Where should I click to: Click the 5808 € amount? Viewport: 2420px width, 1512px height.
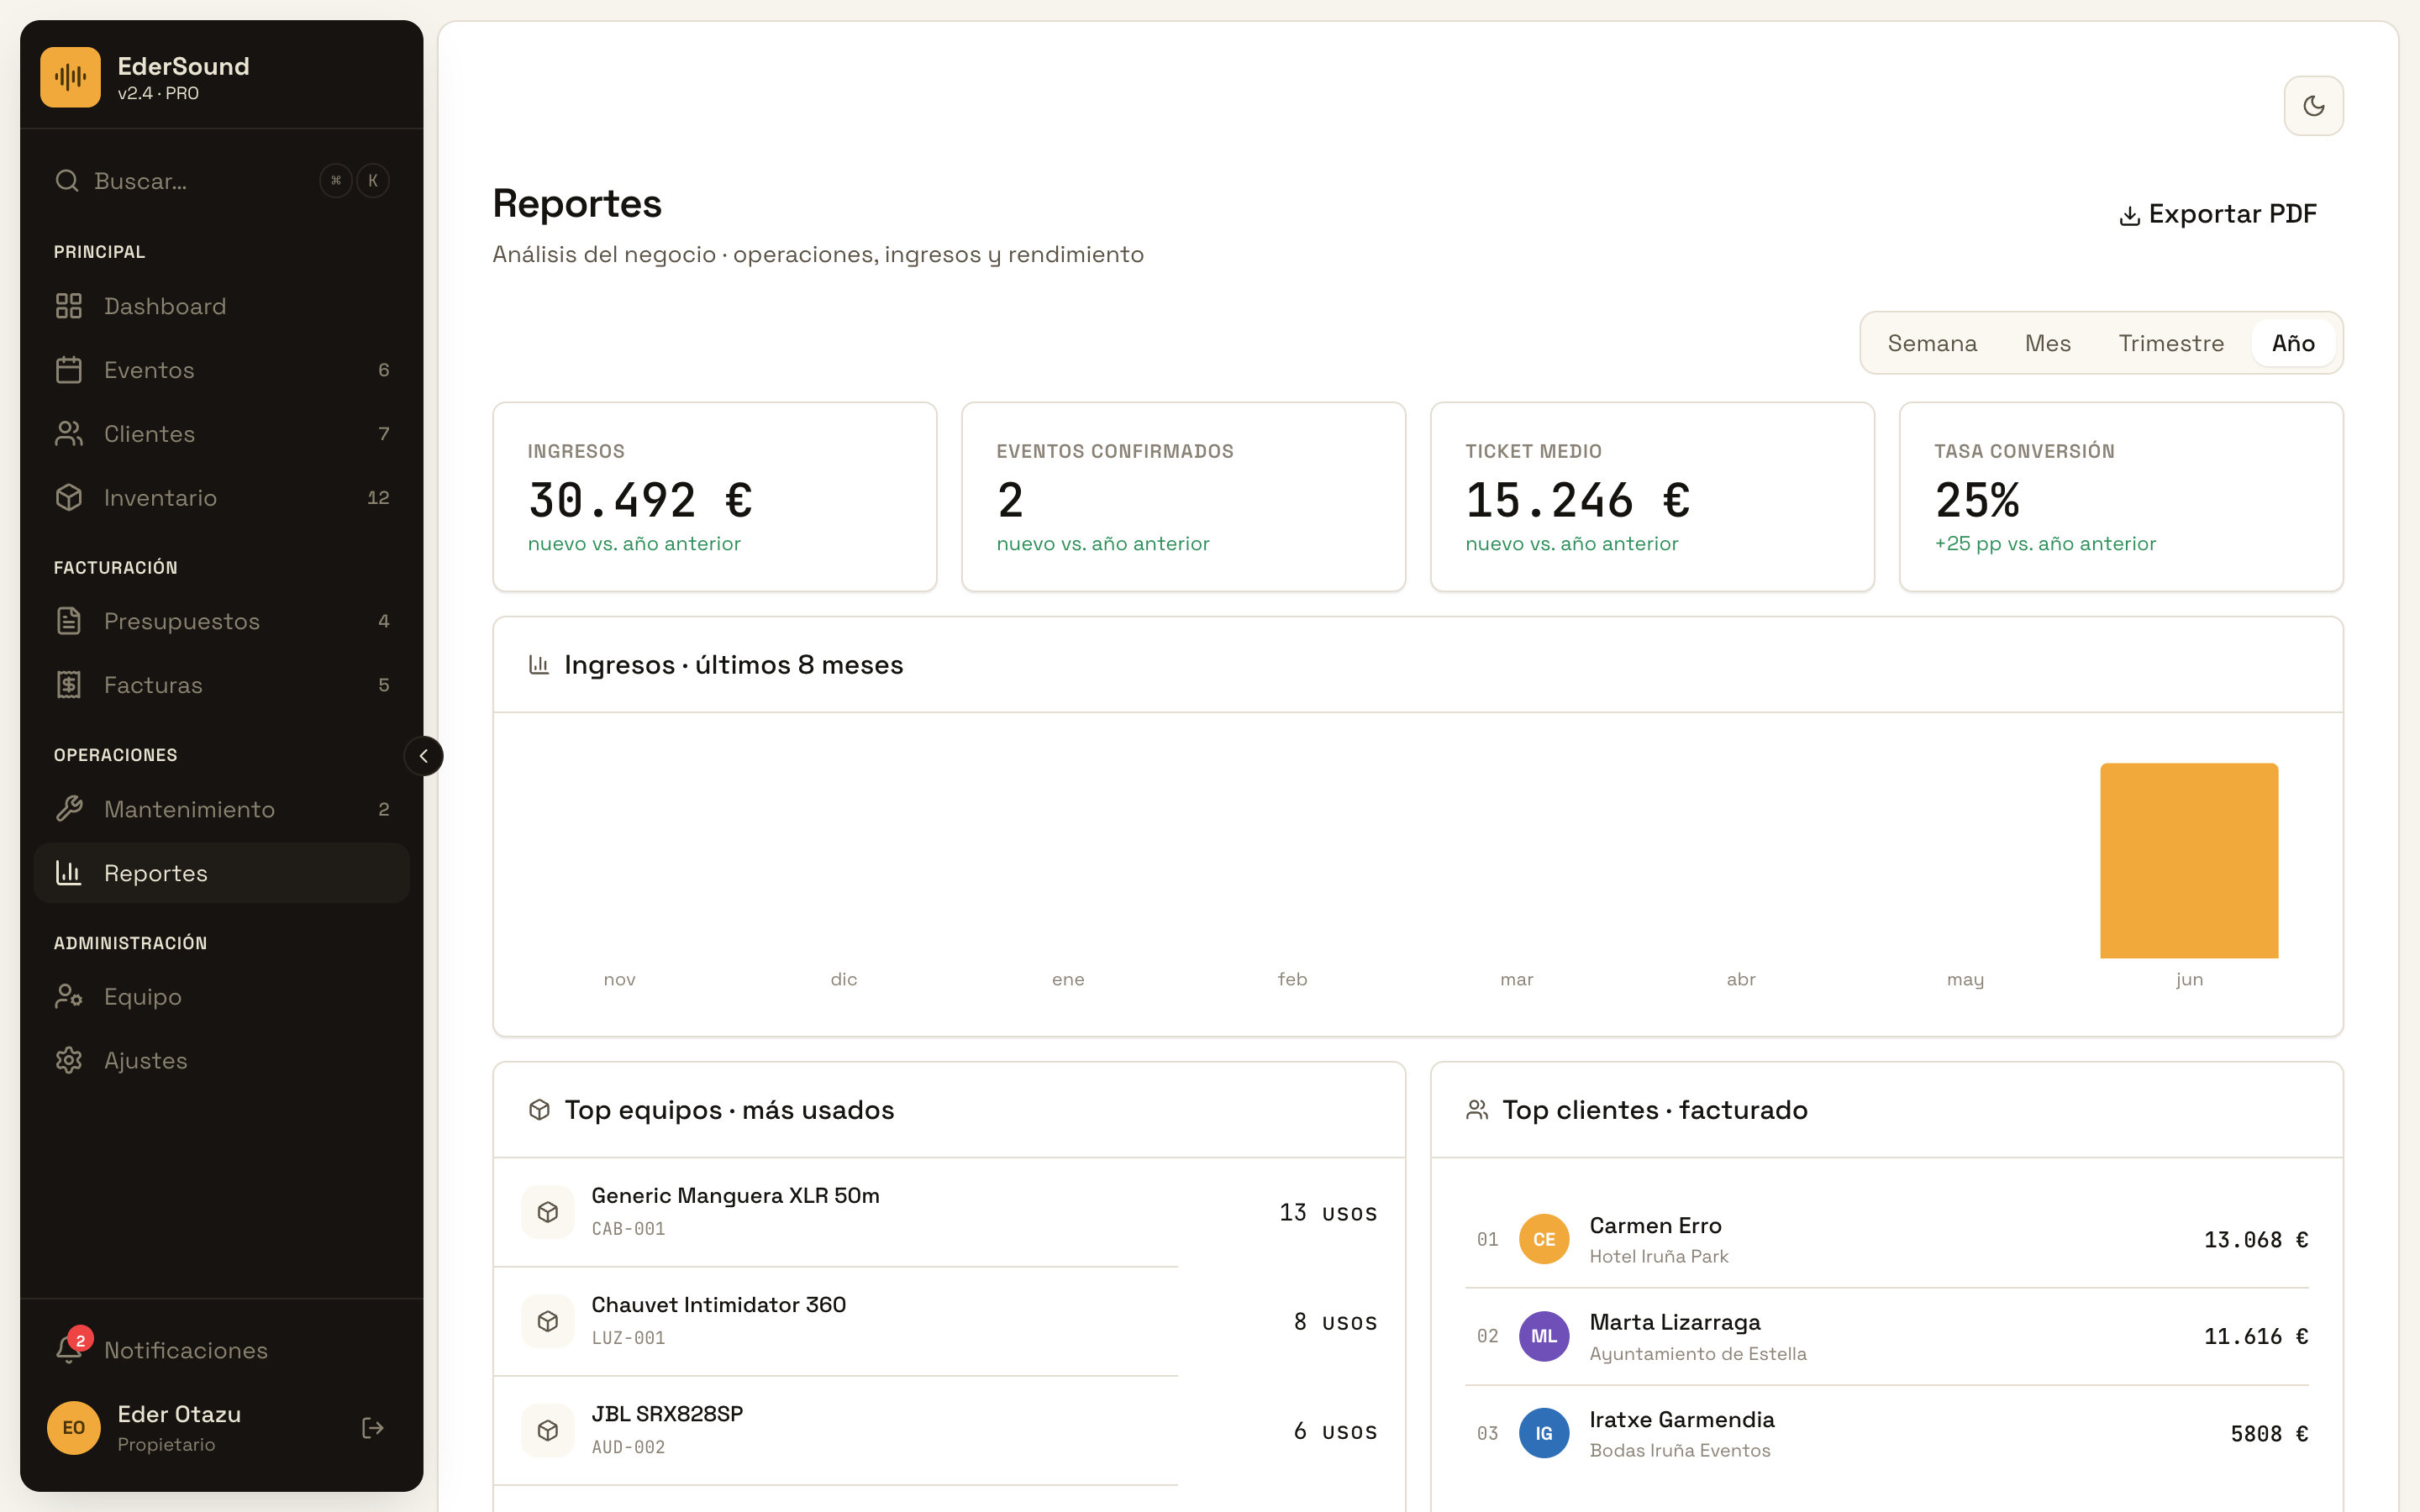point(2269,1434)
